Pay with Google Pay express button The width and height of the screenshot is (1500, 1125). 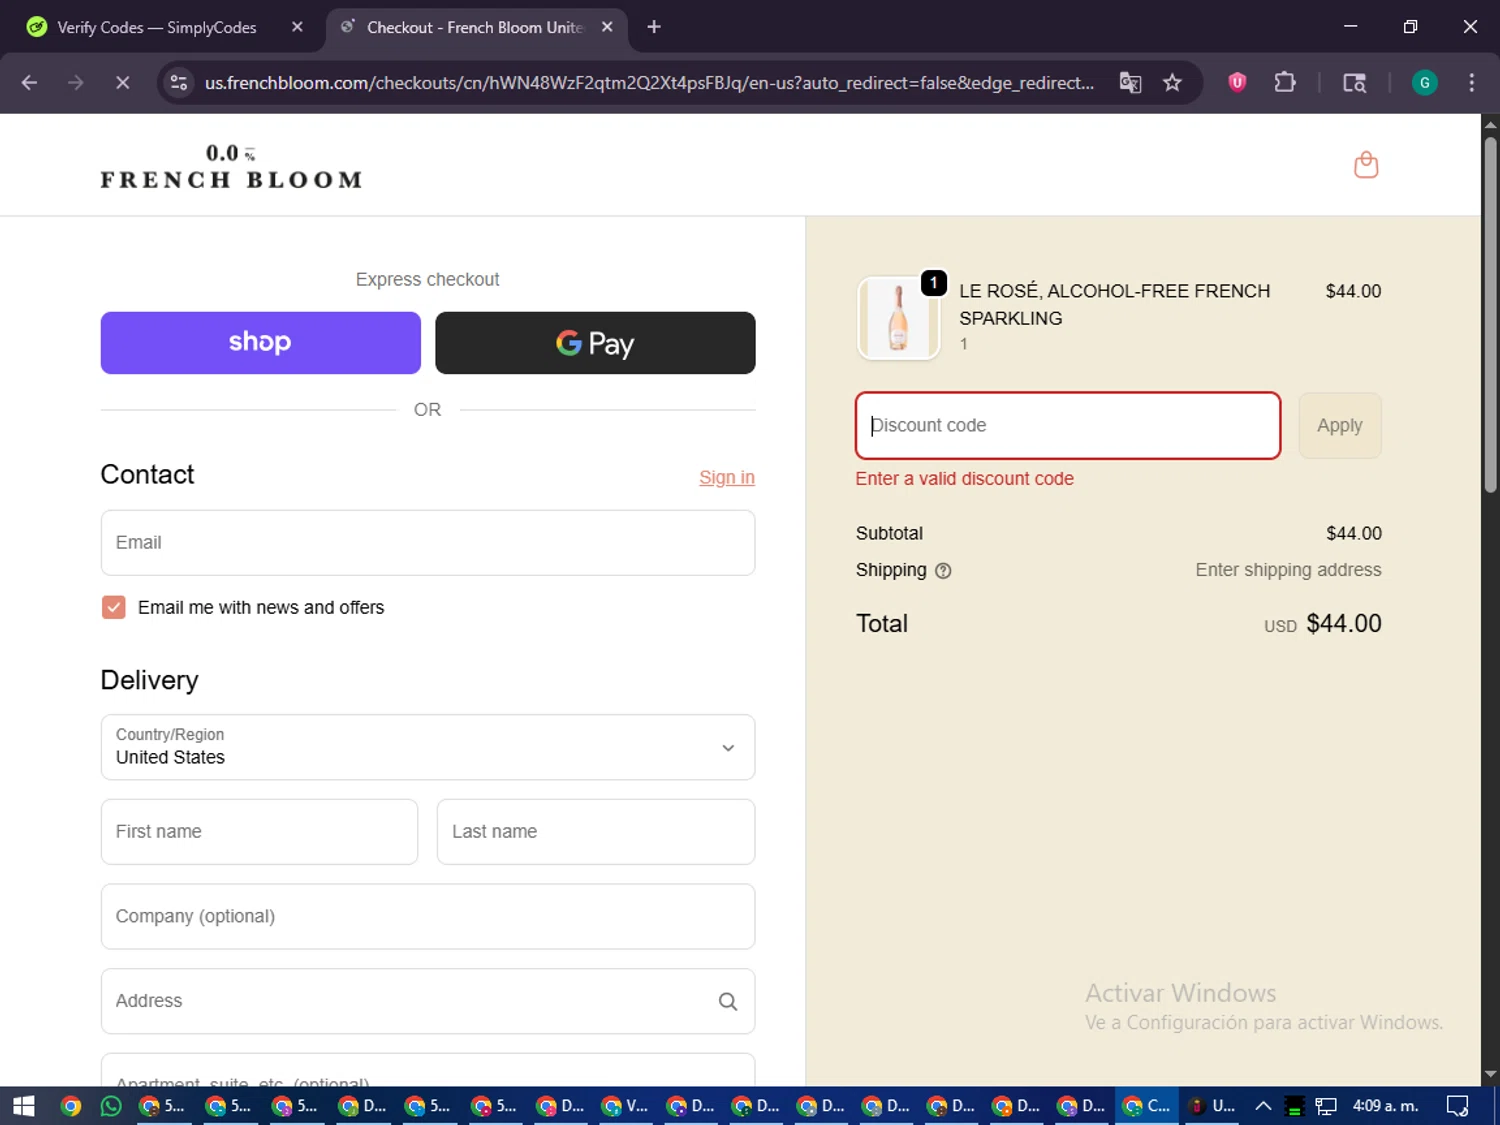click(x=595, y=343)
